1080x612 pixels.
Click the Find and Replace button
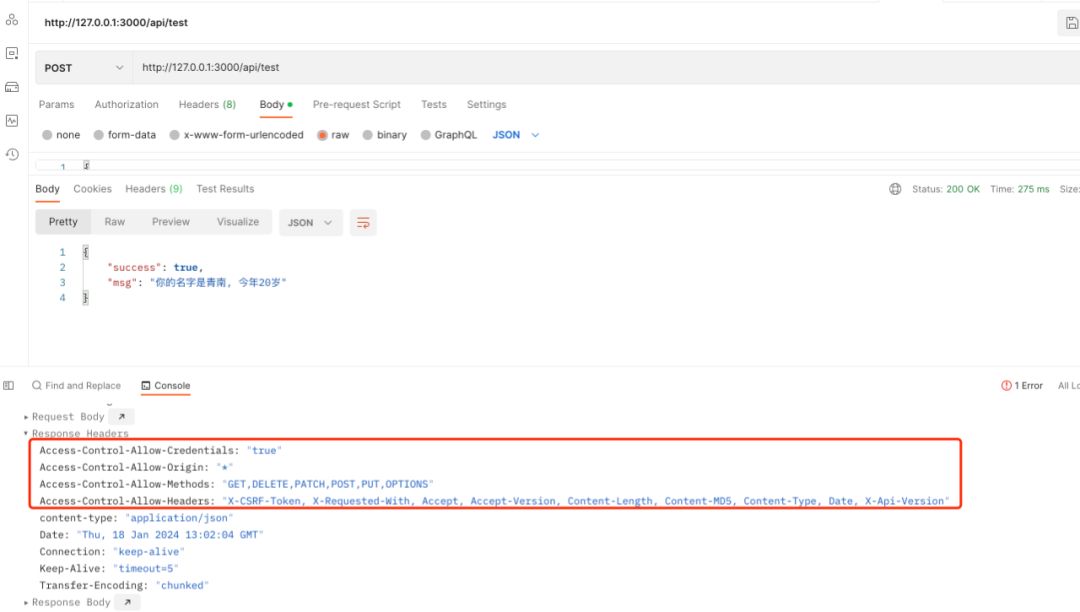[x=76, y=386]
